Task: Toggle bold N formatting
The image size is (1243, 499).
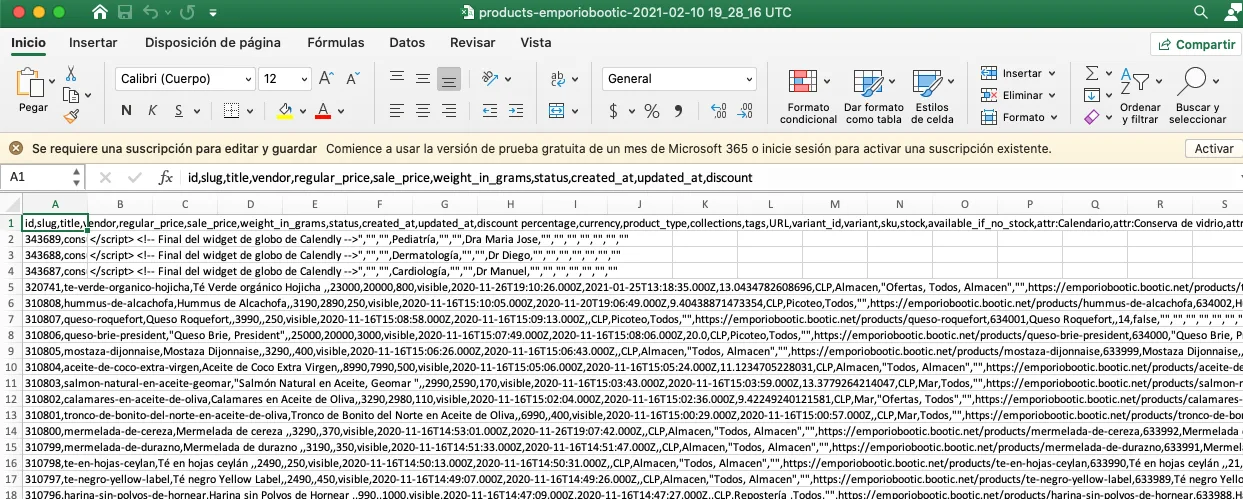Action: tap(126, 110)
